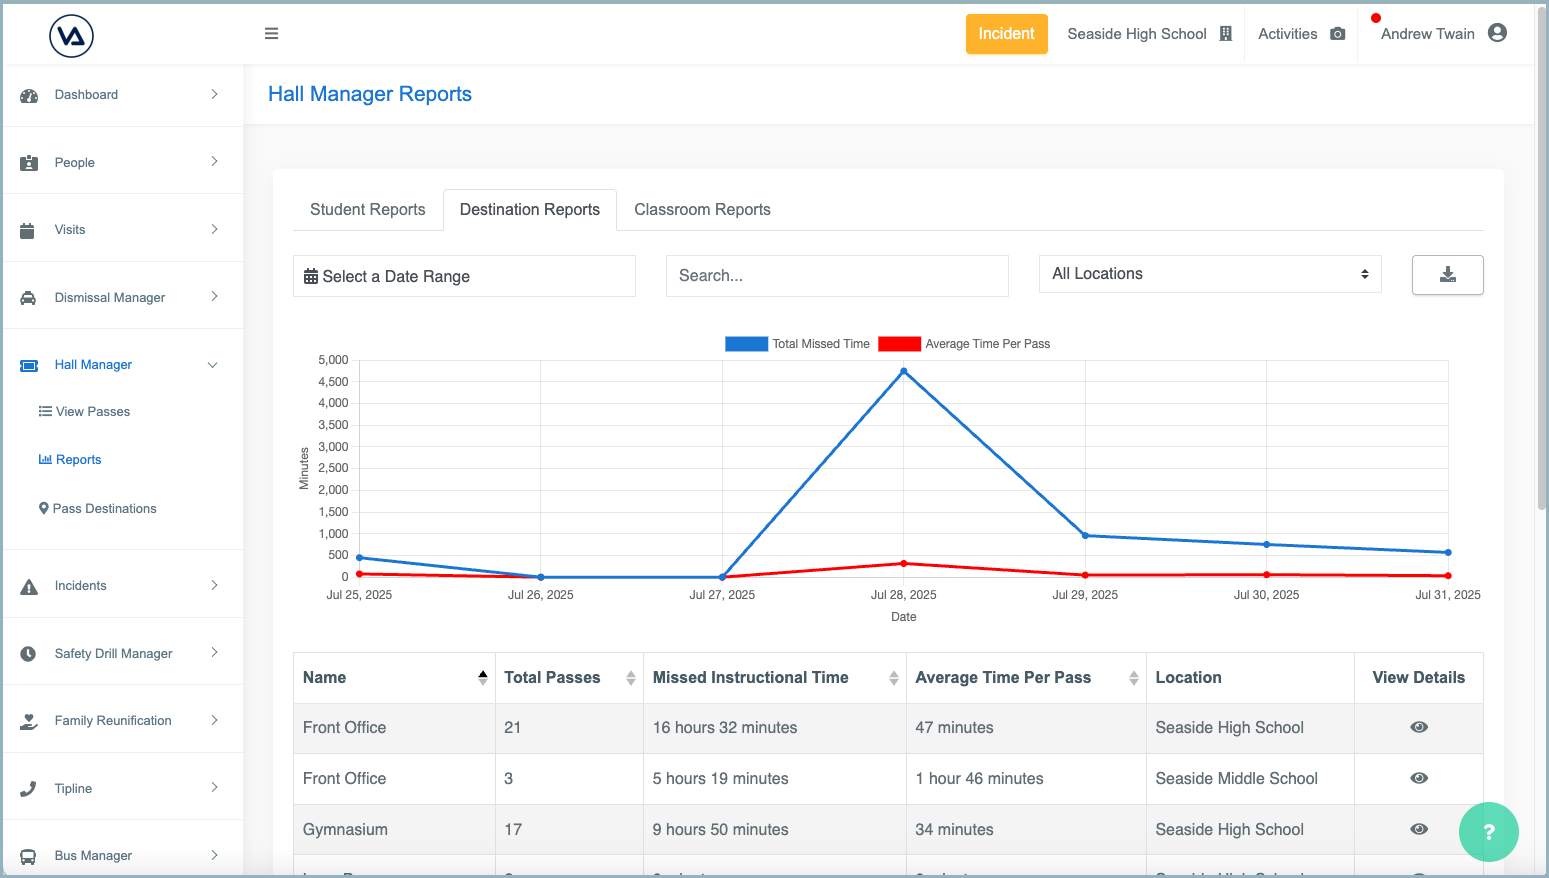Click the orange Incident button
The height and width of the screenshot is (878, 1549).
tap(1006, 34)
